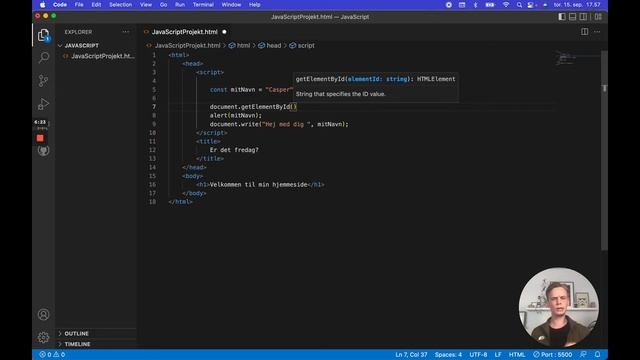Click "alert(mitNavn);" on line 8
The width and height of the screenshot is (640, 360).
pos(236,116)
